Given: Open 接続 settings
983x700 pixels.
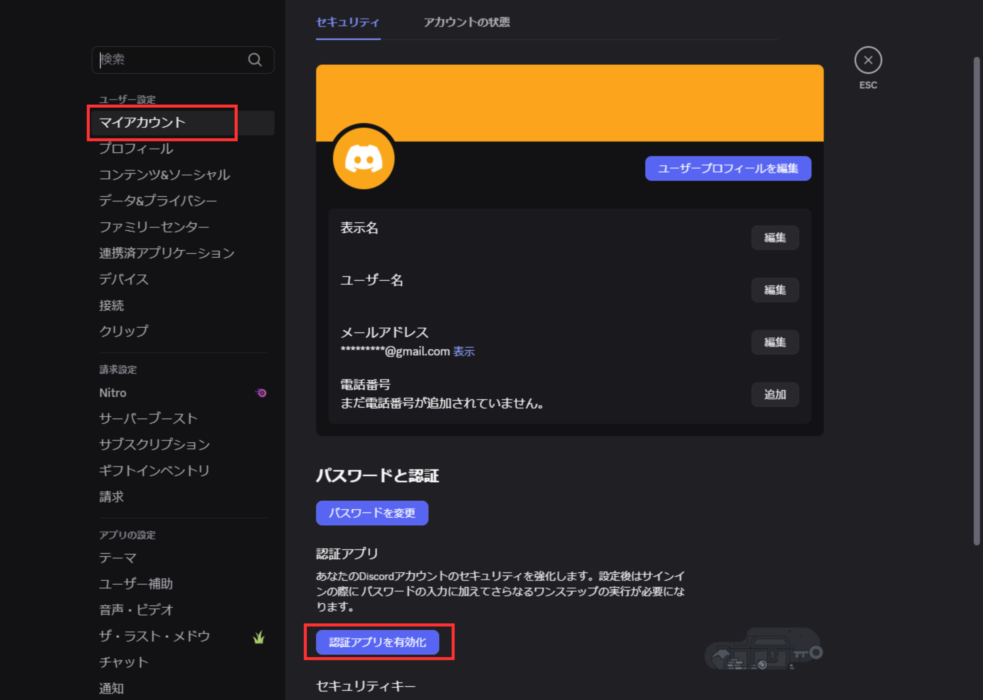Looking at the screenshot, I should coord(112,305).
